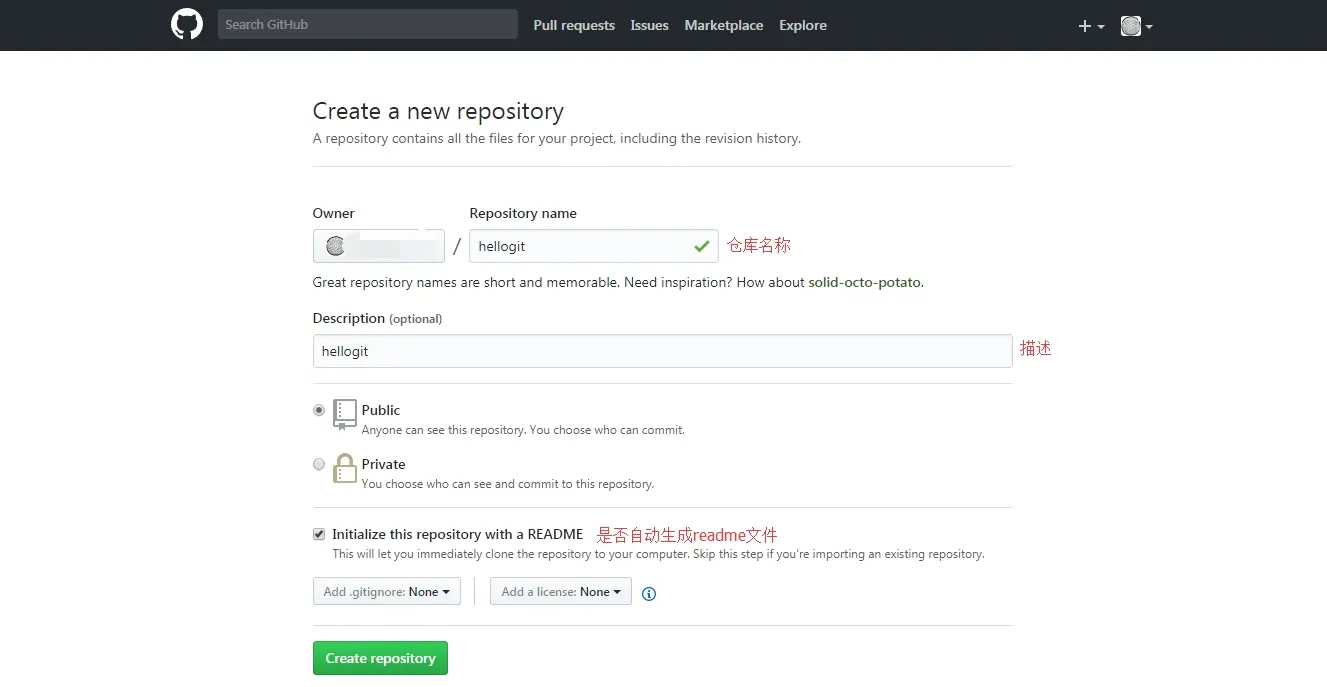Click the 'Description' label
The height and width of the screenshot is (687, 1327).
[349, 318]
